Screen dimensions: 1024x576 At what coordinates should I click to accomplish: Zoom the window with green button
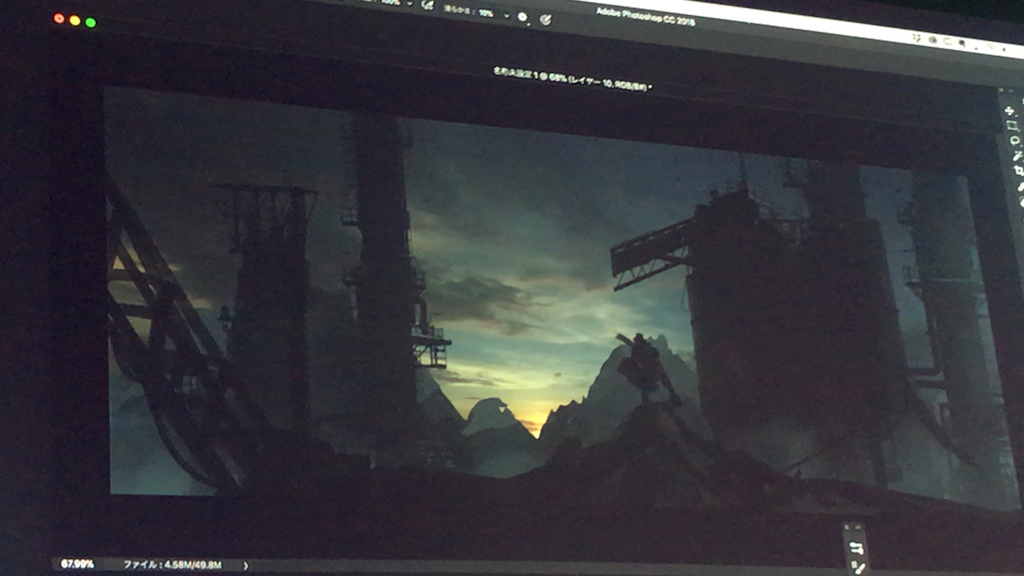[90, 22]
